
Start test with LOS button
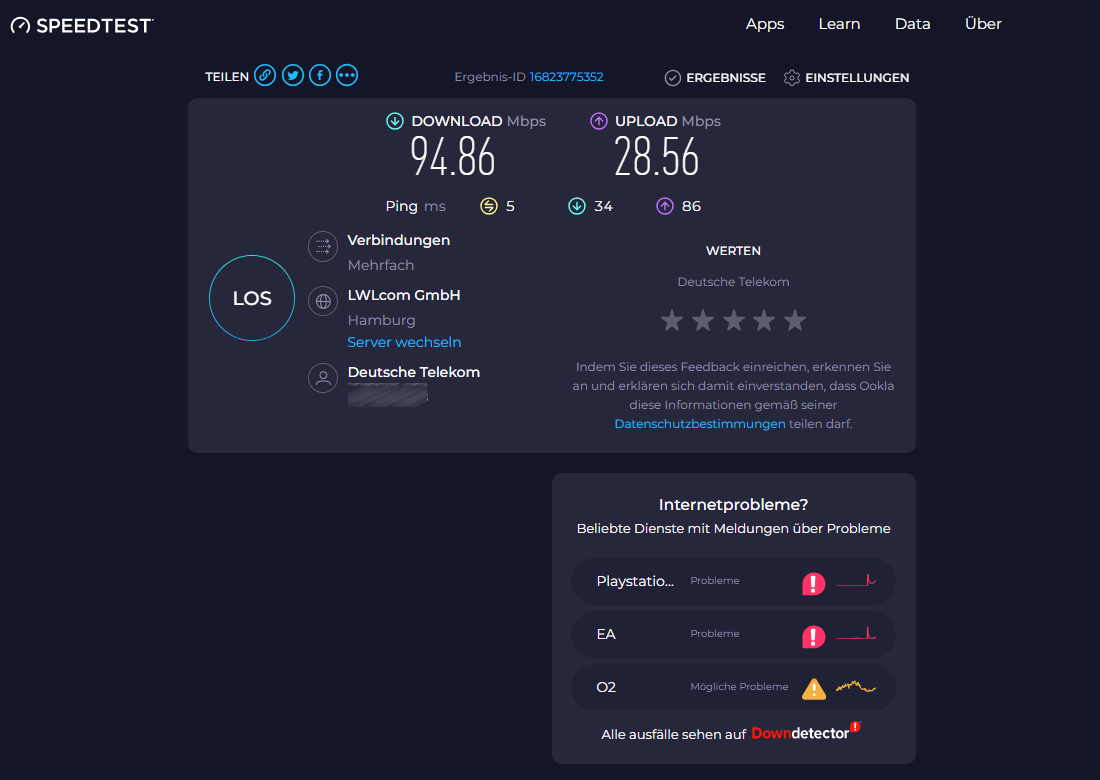(x=252, y=298)
